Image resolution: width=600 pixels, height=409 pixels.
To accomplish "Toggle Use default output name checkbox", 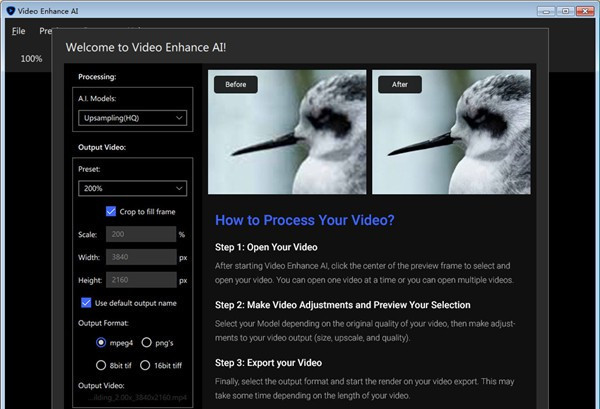I will (x=86, y=303).
